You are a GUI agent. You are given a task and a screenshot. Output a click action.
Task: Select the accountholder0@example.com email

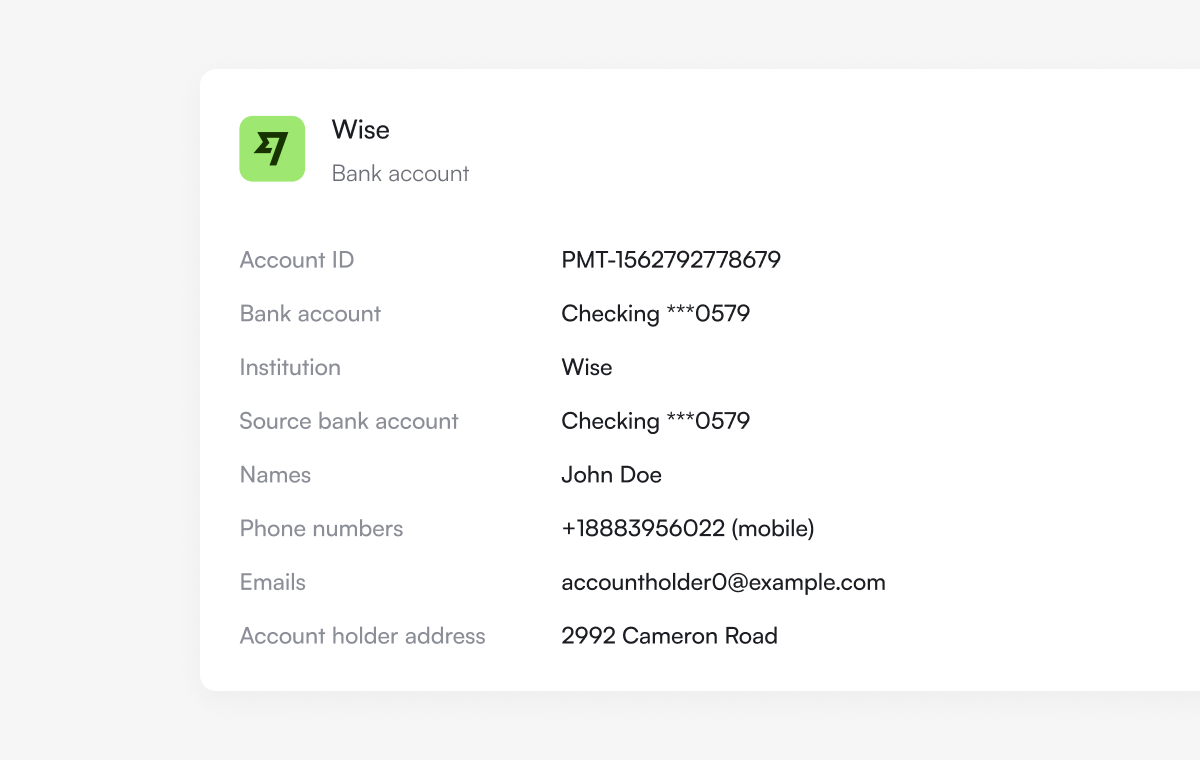[x=724, y=582]
